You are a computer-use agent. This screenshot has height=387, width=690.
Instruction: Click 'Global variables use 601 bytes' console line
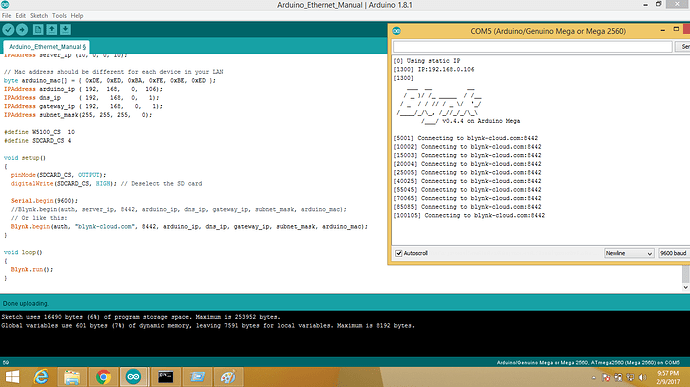click(208, 326)
